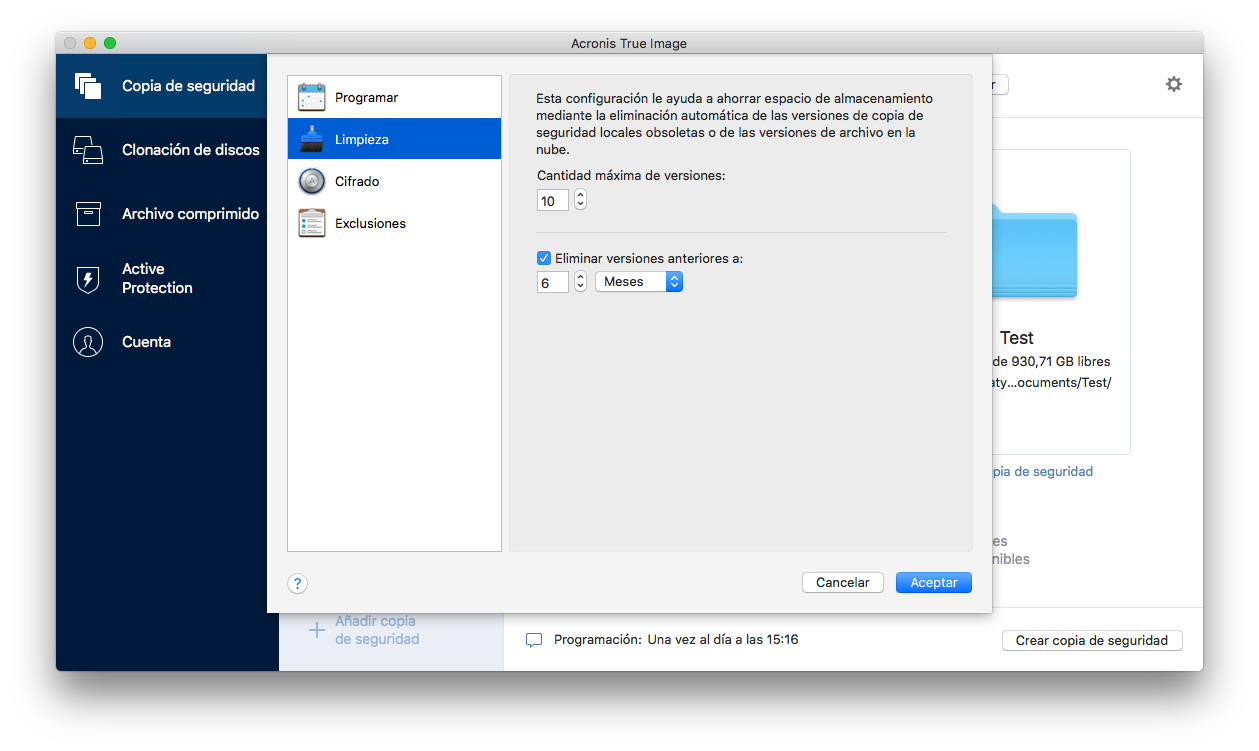Select the Programar calendar icon
Screen dimensions: 1259x751
(311, 96)
